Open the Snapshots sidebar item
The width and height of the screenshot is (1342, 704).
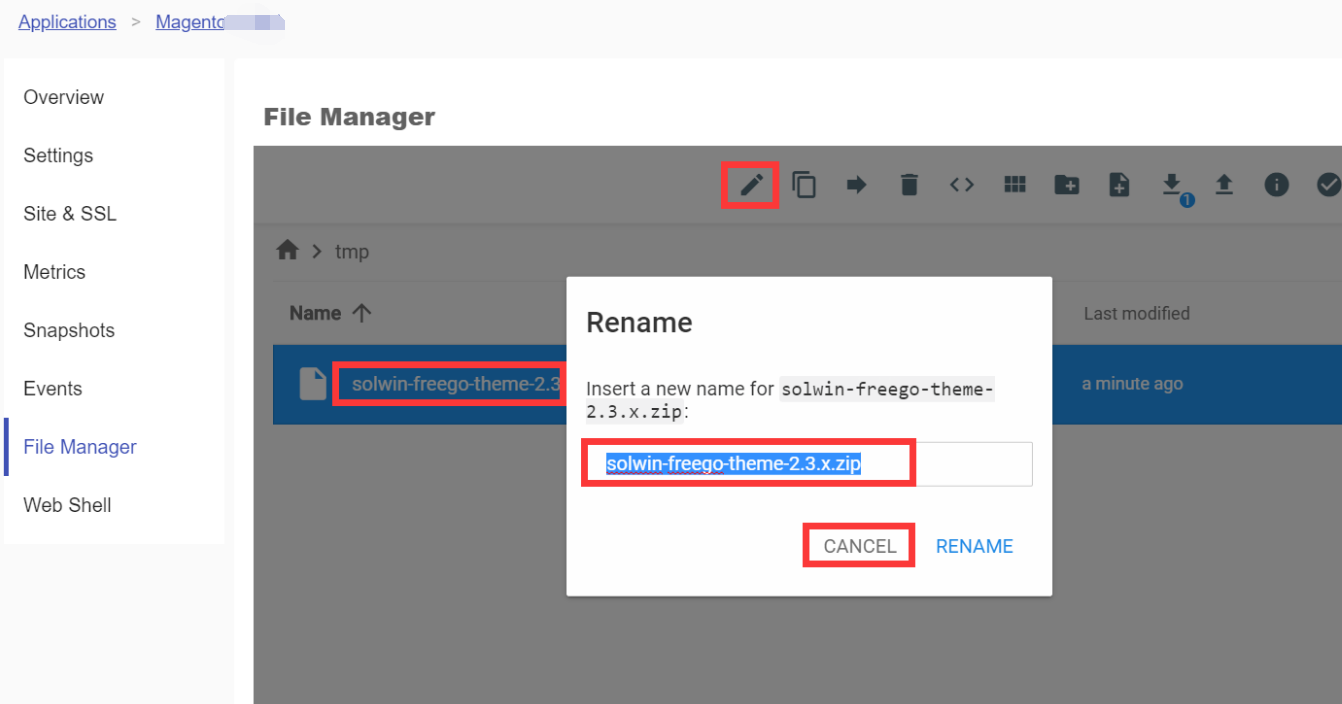coord(69,330)
